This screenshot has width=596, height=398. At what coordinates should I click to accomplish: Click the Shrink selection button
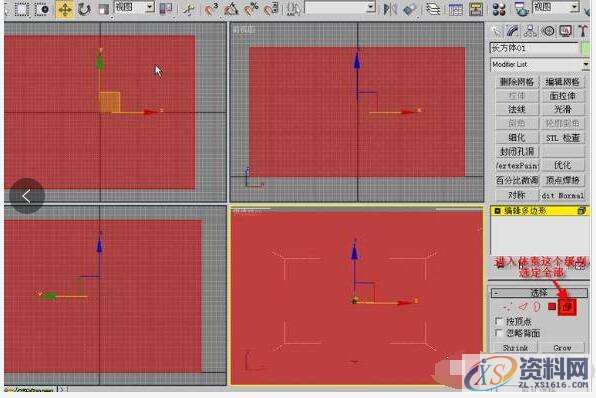(x=515, y=347)
